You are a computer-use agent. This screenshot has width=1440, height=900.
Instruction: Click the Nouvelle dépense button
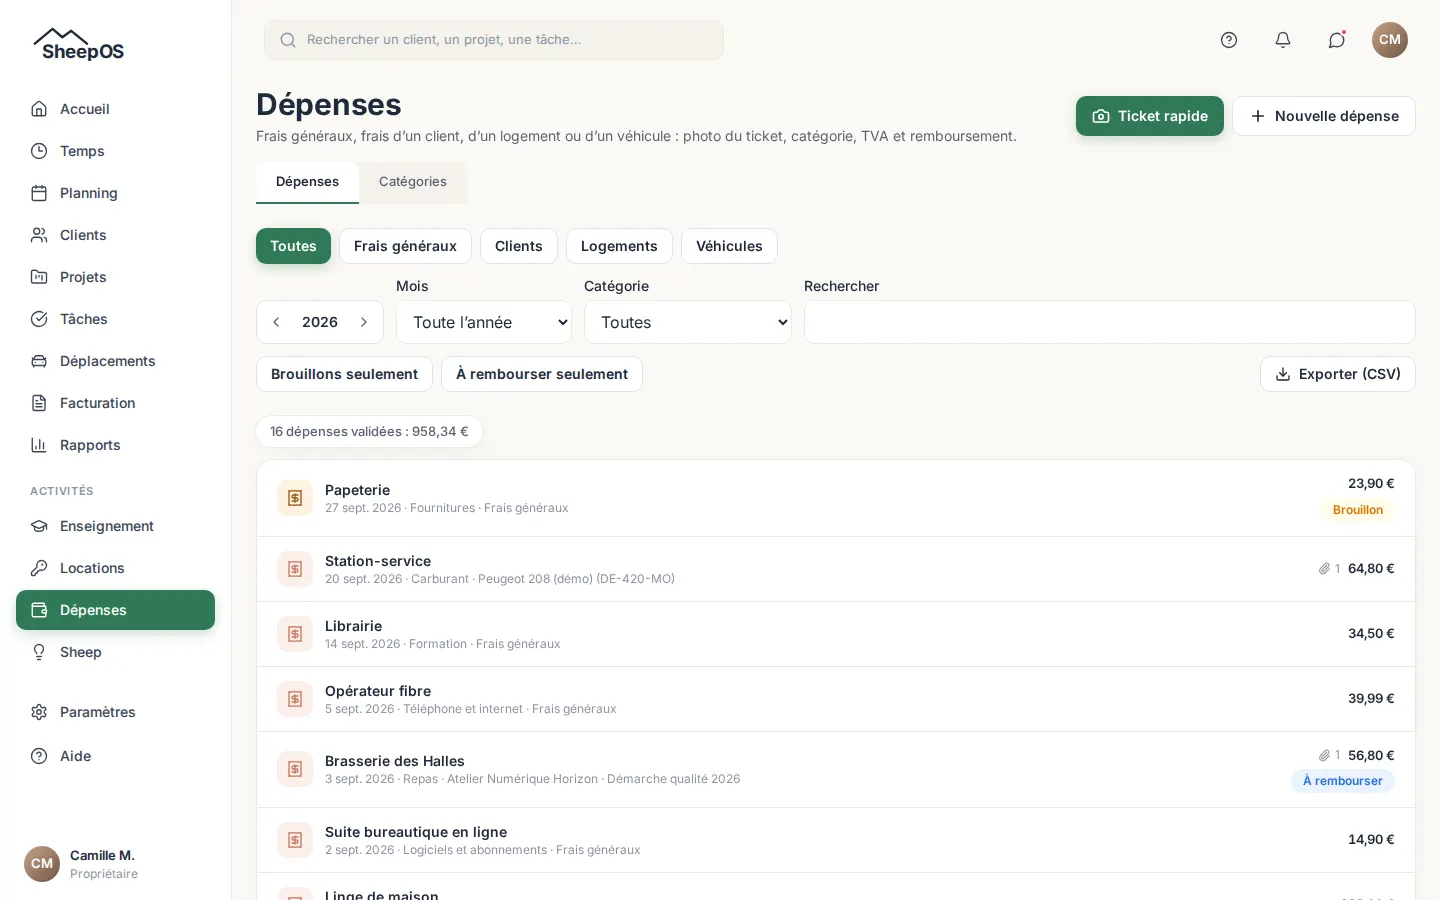[x=1324, y=116]
